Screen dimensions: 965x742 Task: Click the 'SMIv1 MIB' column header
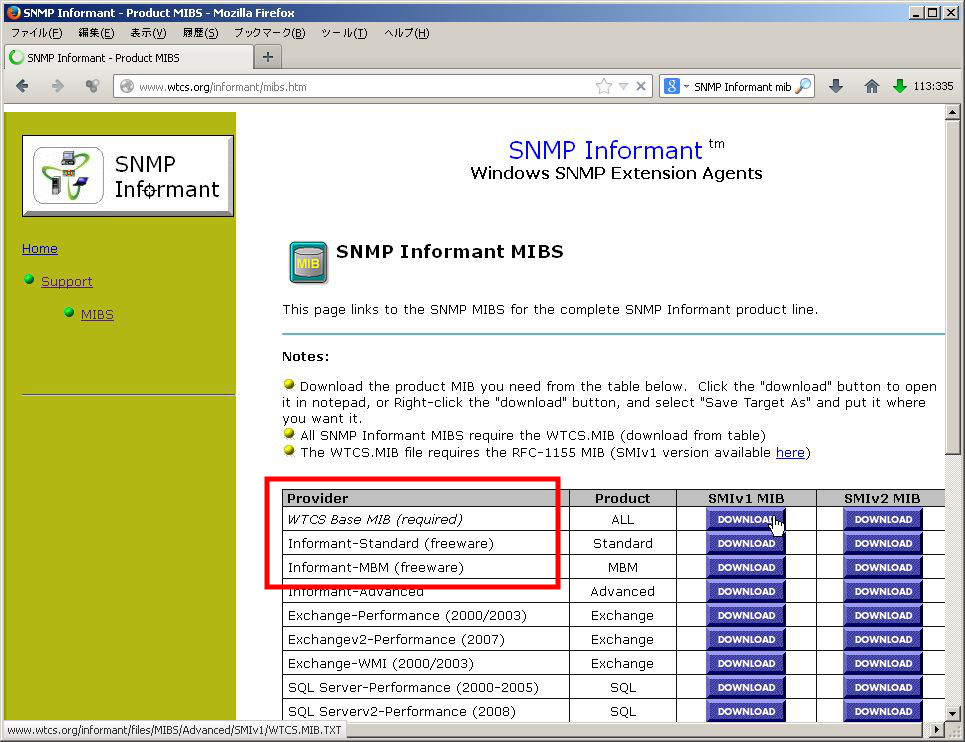pos(746,498)
